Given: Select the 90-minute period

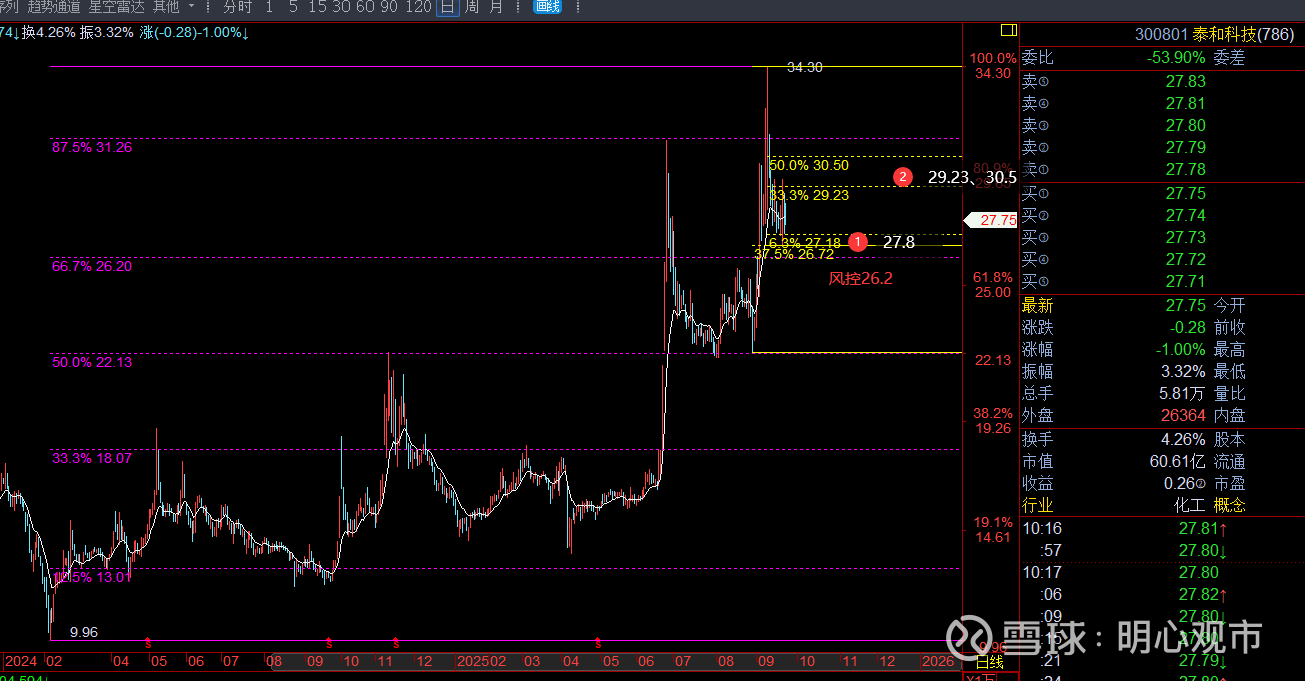Looking at the screenshot, I should pos(390,7).
